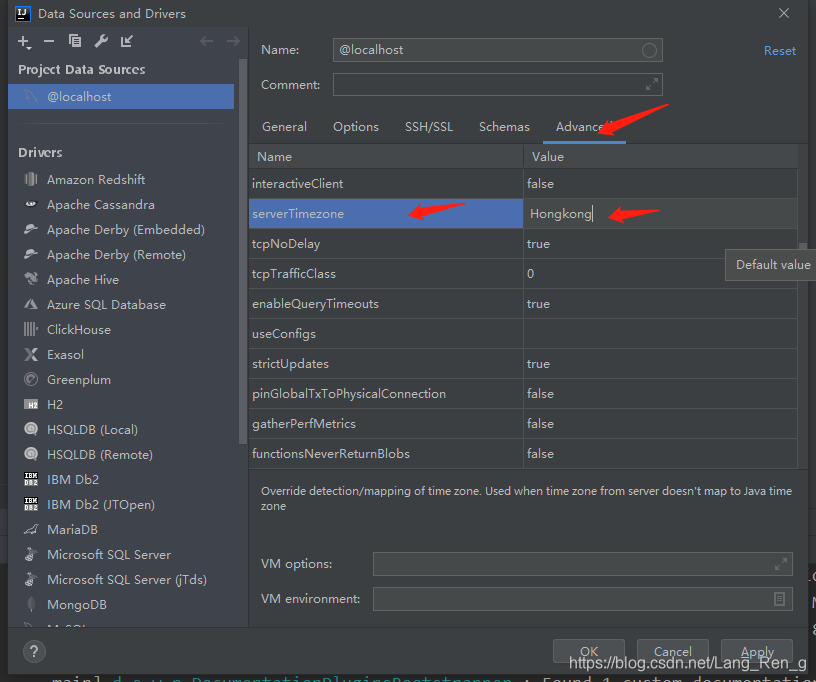This screenshot has height=682, width=816.
Task: Switch to the General tab
Action: (x=284, y=126)
